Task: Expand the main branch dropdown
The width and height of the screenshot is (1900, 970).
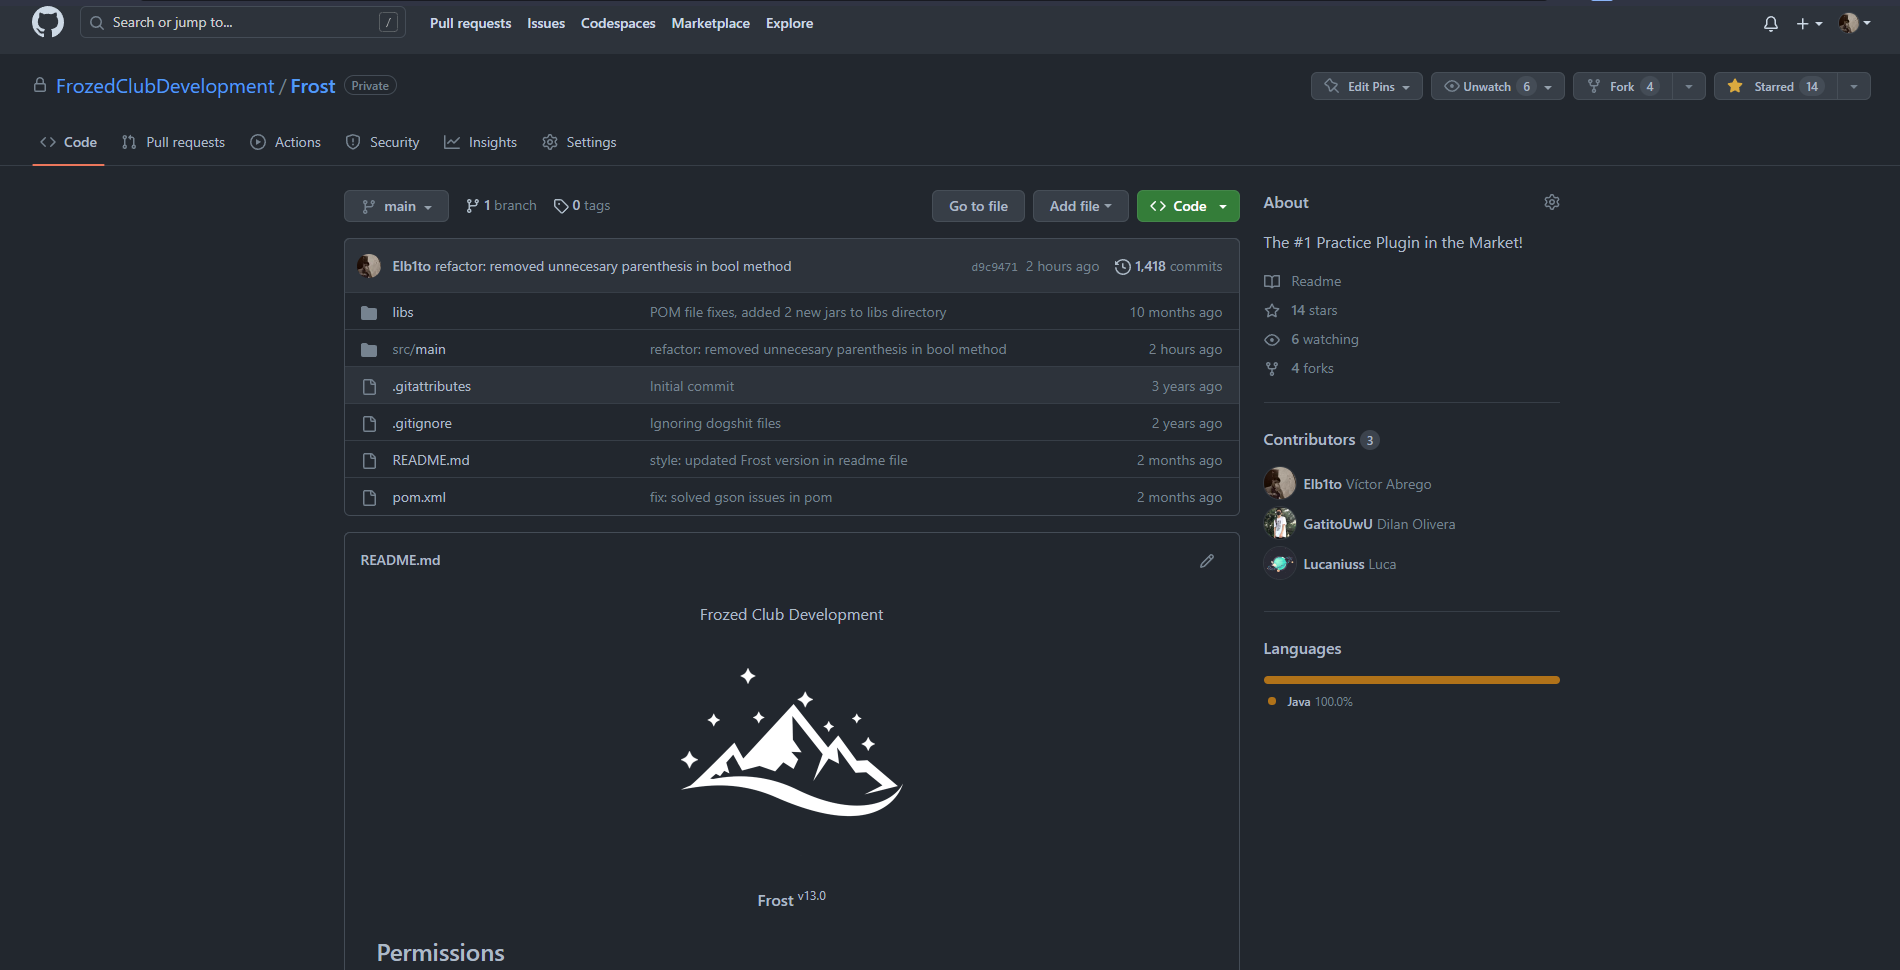Action: coord(396,206)
